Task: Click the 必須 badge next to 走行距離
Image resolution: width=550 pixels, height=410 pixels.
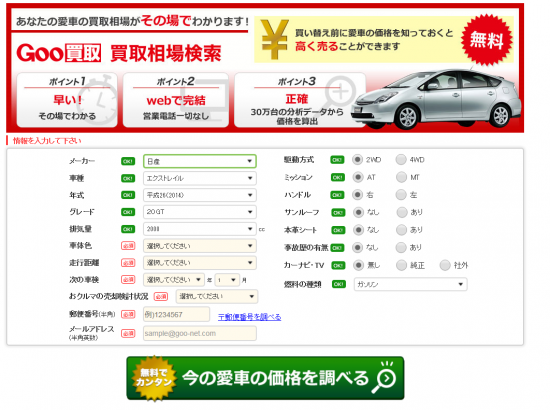Action: (128, 263)
